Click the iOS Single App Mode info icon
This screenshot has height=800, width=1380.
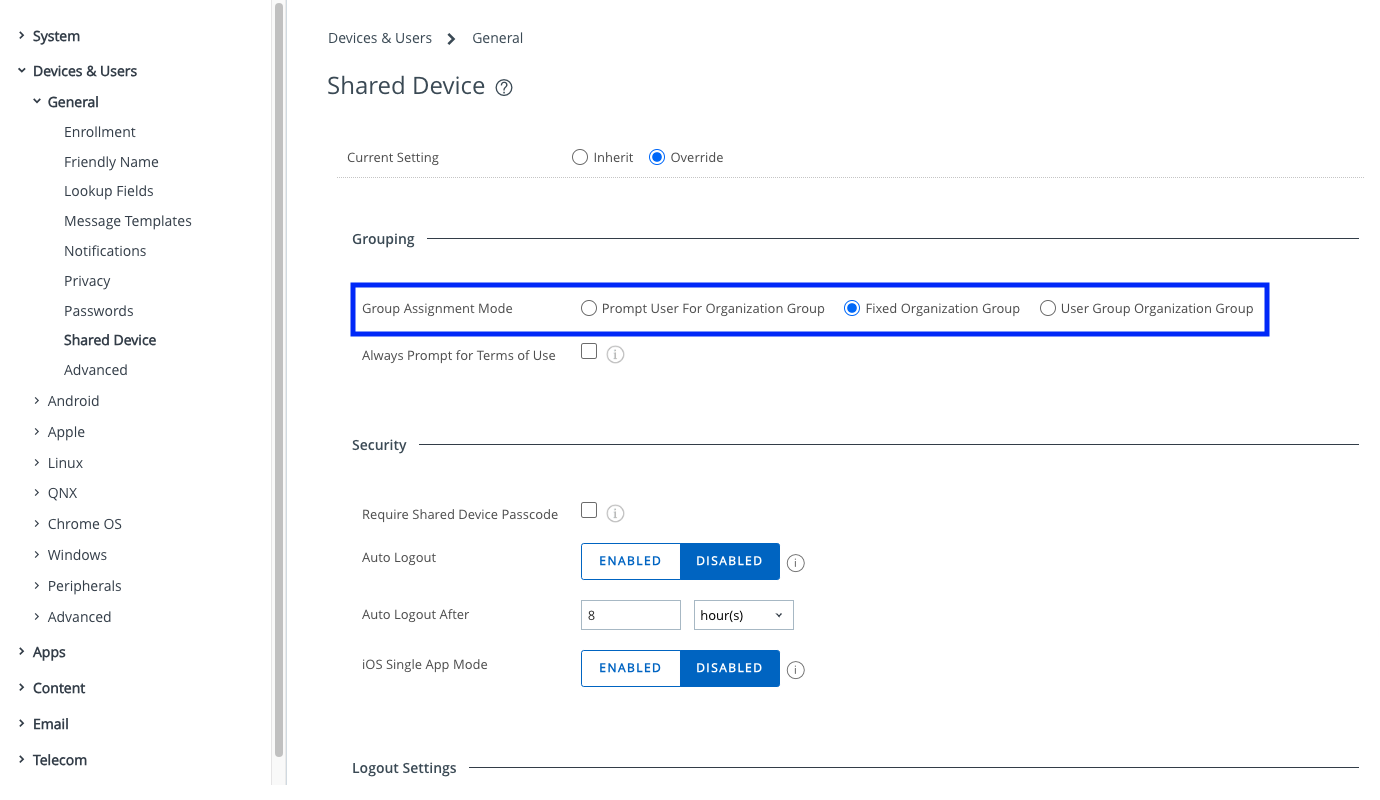[796, 670]
